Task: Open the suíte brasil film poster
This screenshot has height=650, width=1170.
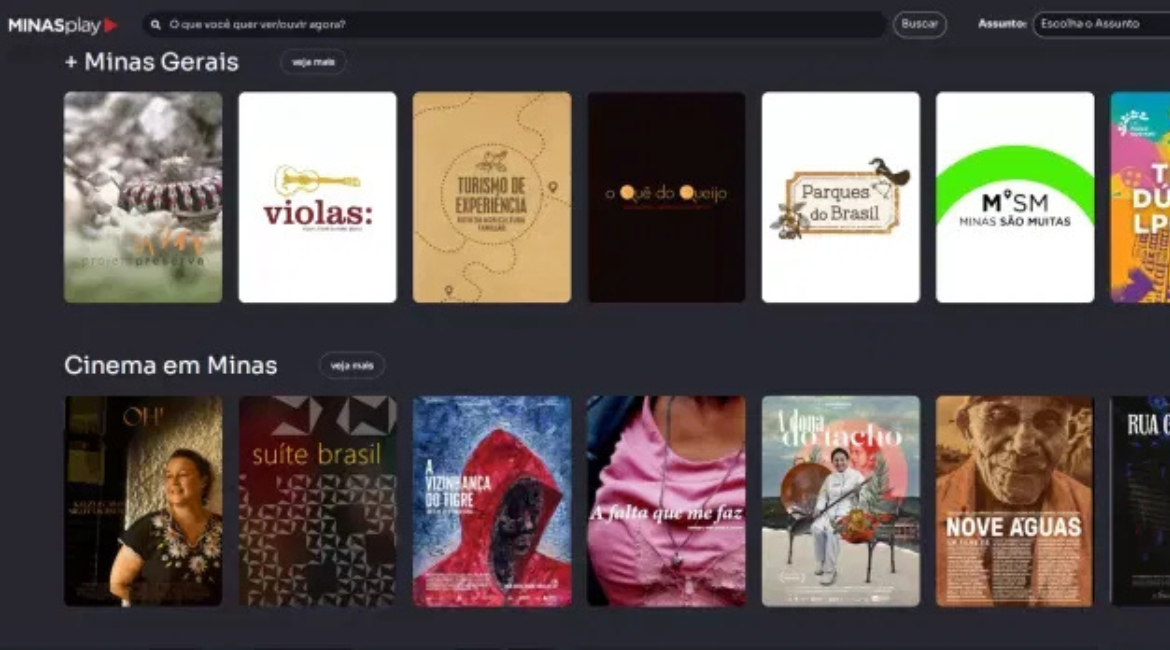Action: 317,501
